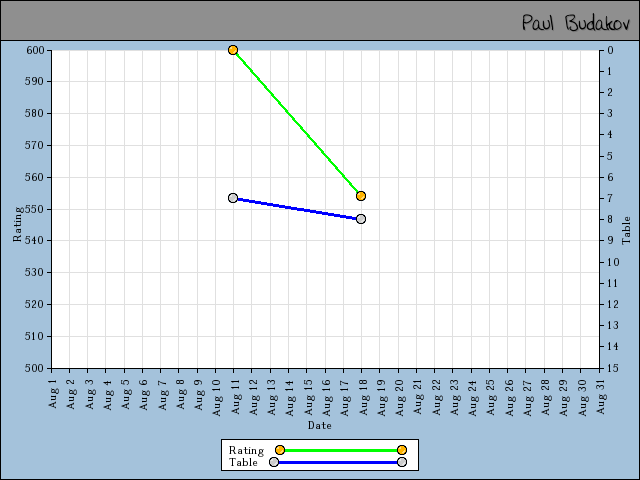Image resolution: width=640 pixels, height=480 pixels.
Task: Click the Date x-axis title
Action: [x=319, y=425]
